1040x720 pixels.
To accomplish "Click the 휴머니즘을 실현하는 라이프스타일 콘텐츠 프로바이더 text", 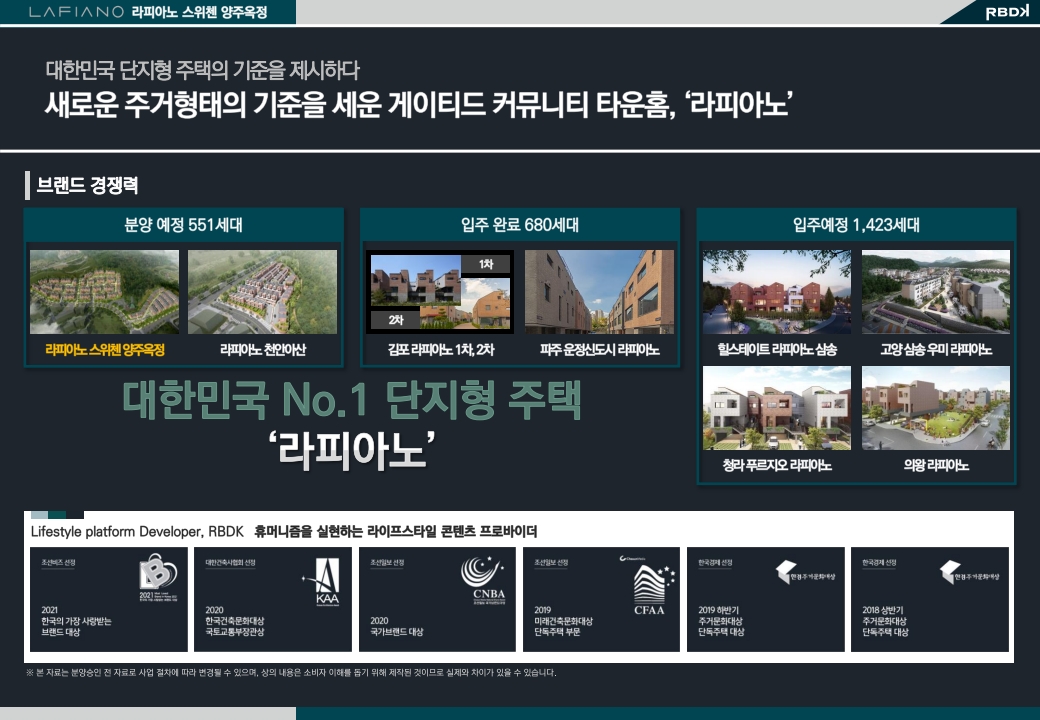I will click(x=396, y=532).
